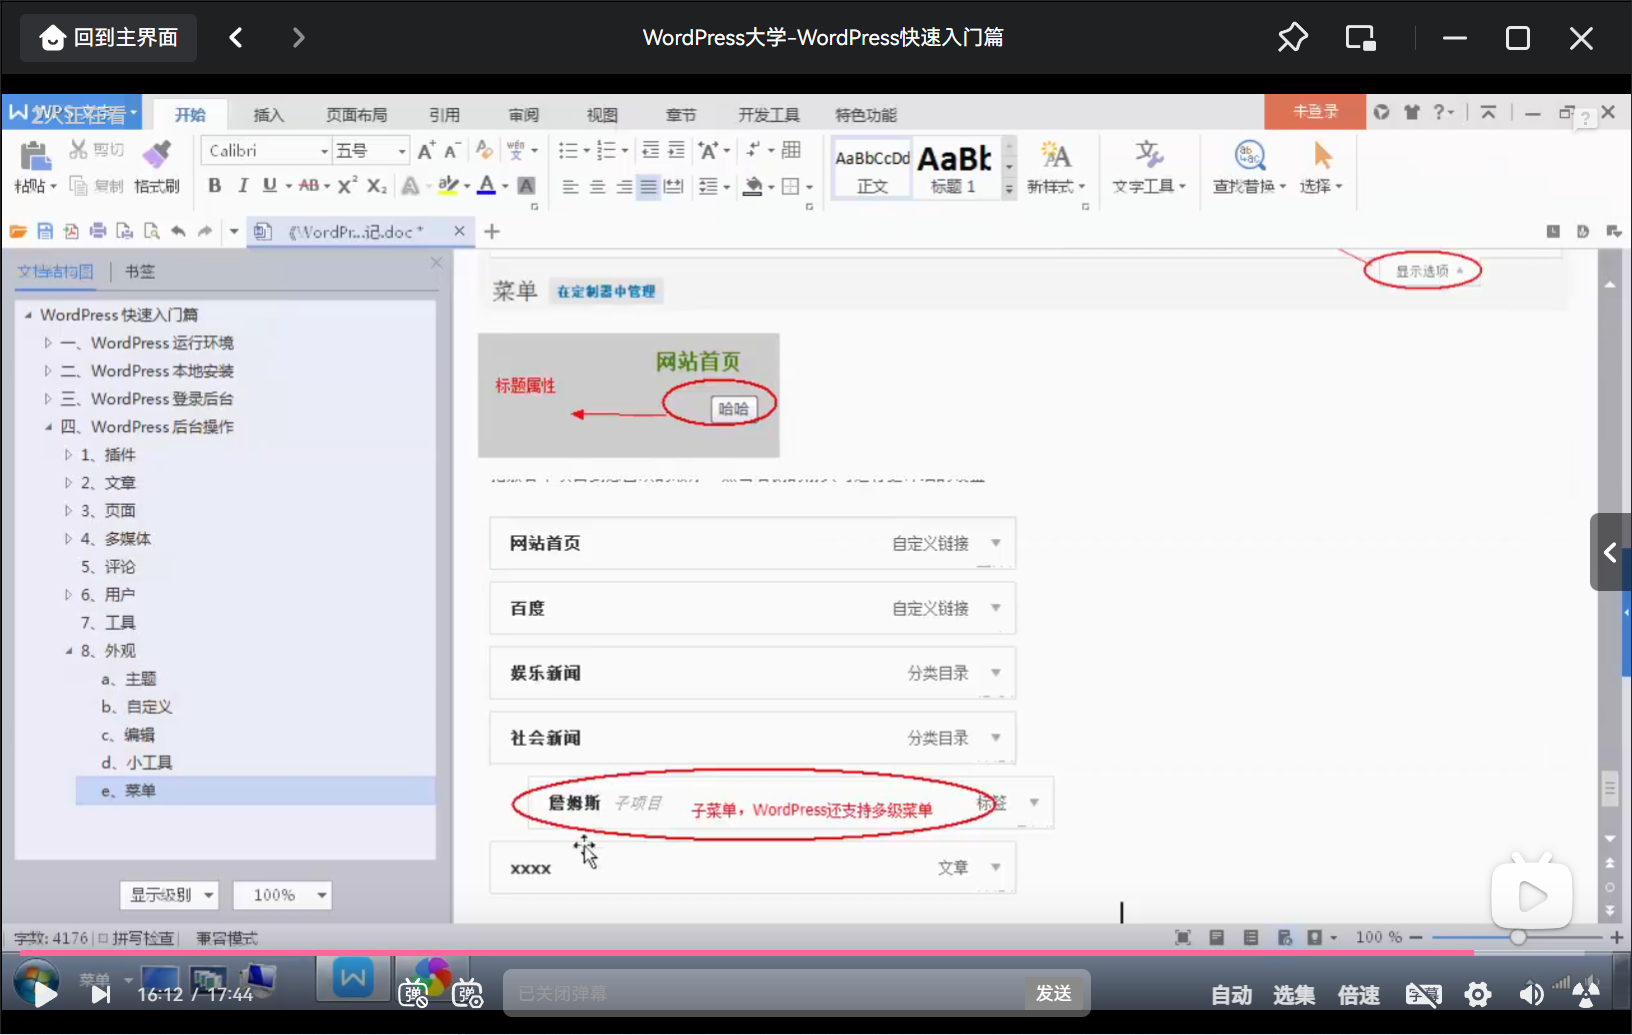
Task: Click the open folder icon
Action: [18, 231]
